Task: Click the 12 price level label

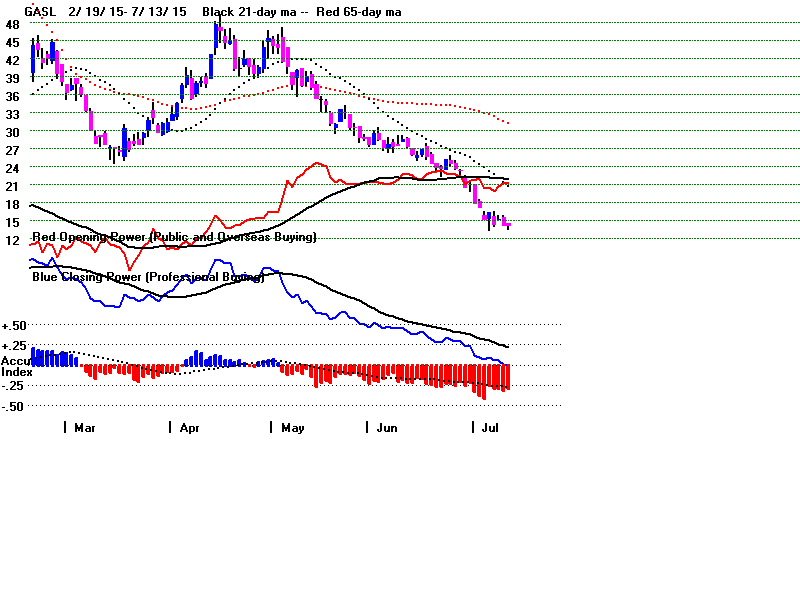Action: (11, 240)
